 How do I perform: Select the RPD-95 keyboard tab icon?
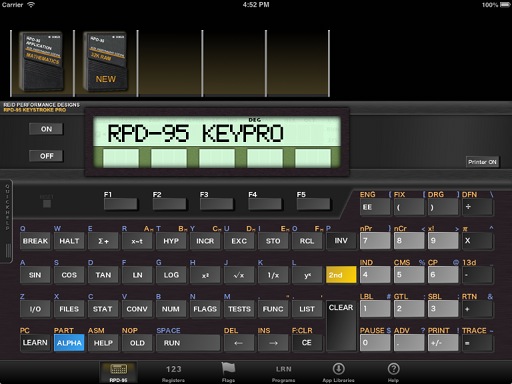coord(118,369)
